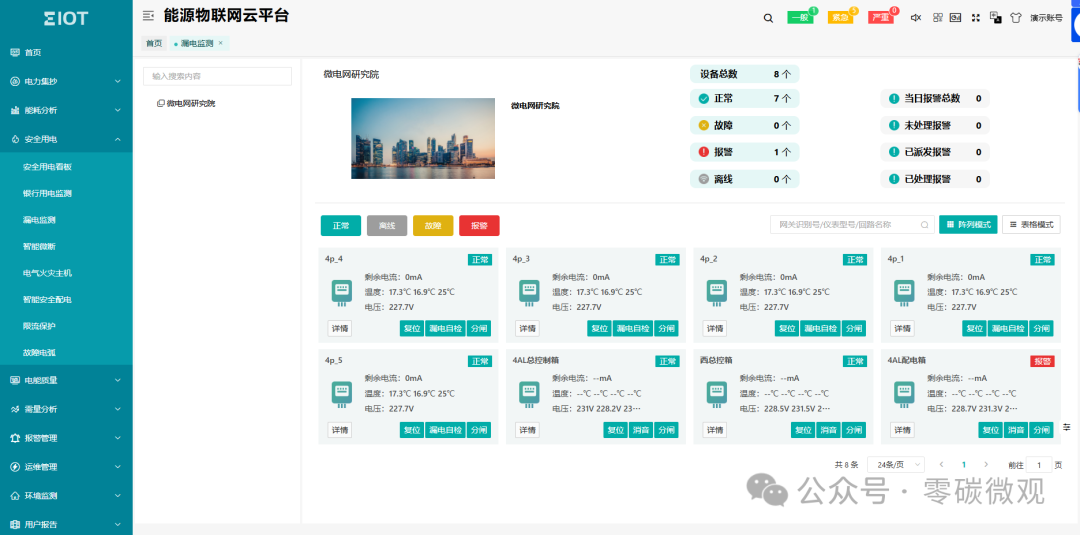Click the 未处理报警 count row
The image size is (1080, 535).
935,125
